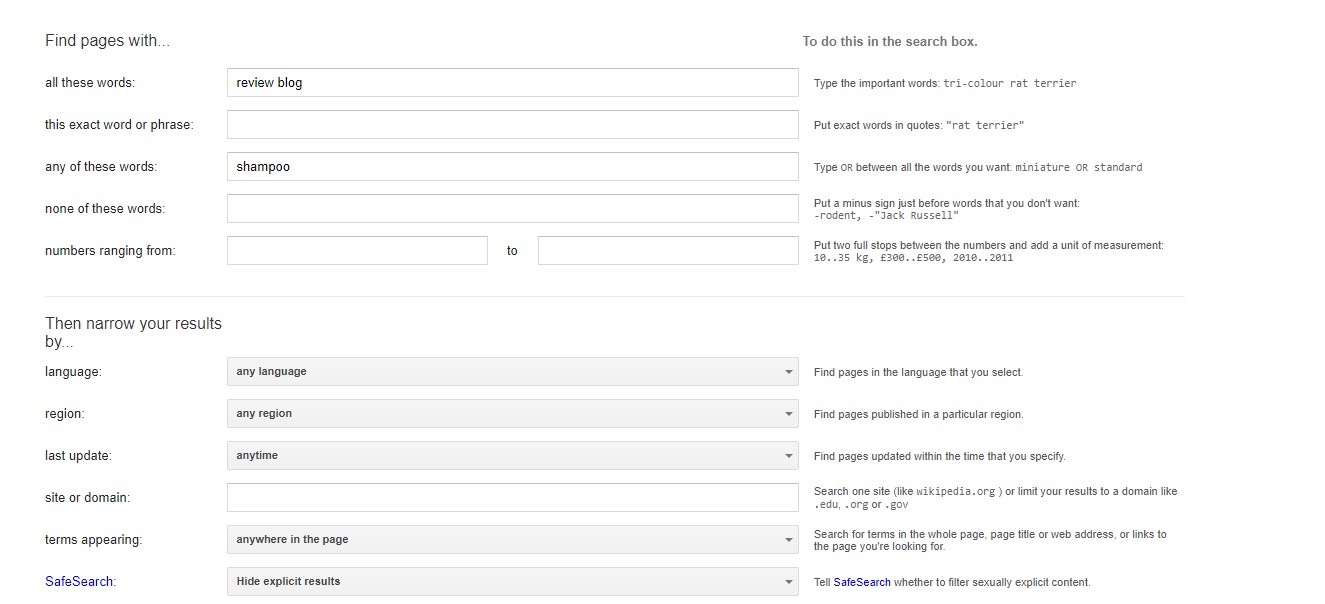Click the 'Type OR between all the words' hint
The width and height of the screenshot is (1325, 604).
[978, 167]
